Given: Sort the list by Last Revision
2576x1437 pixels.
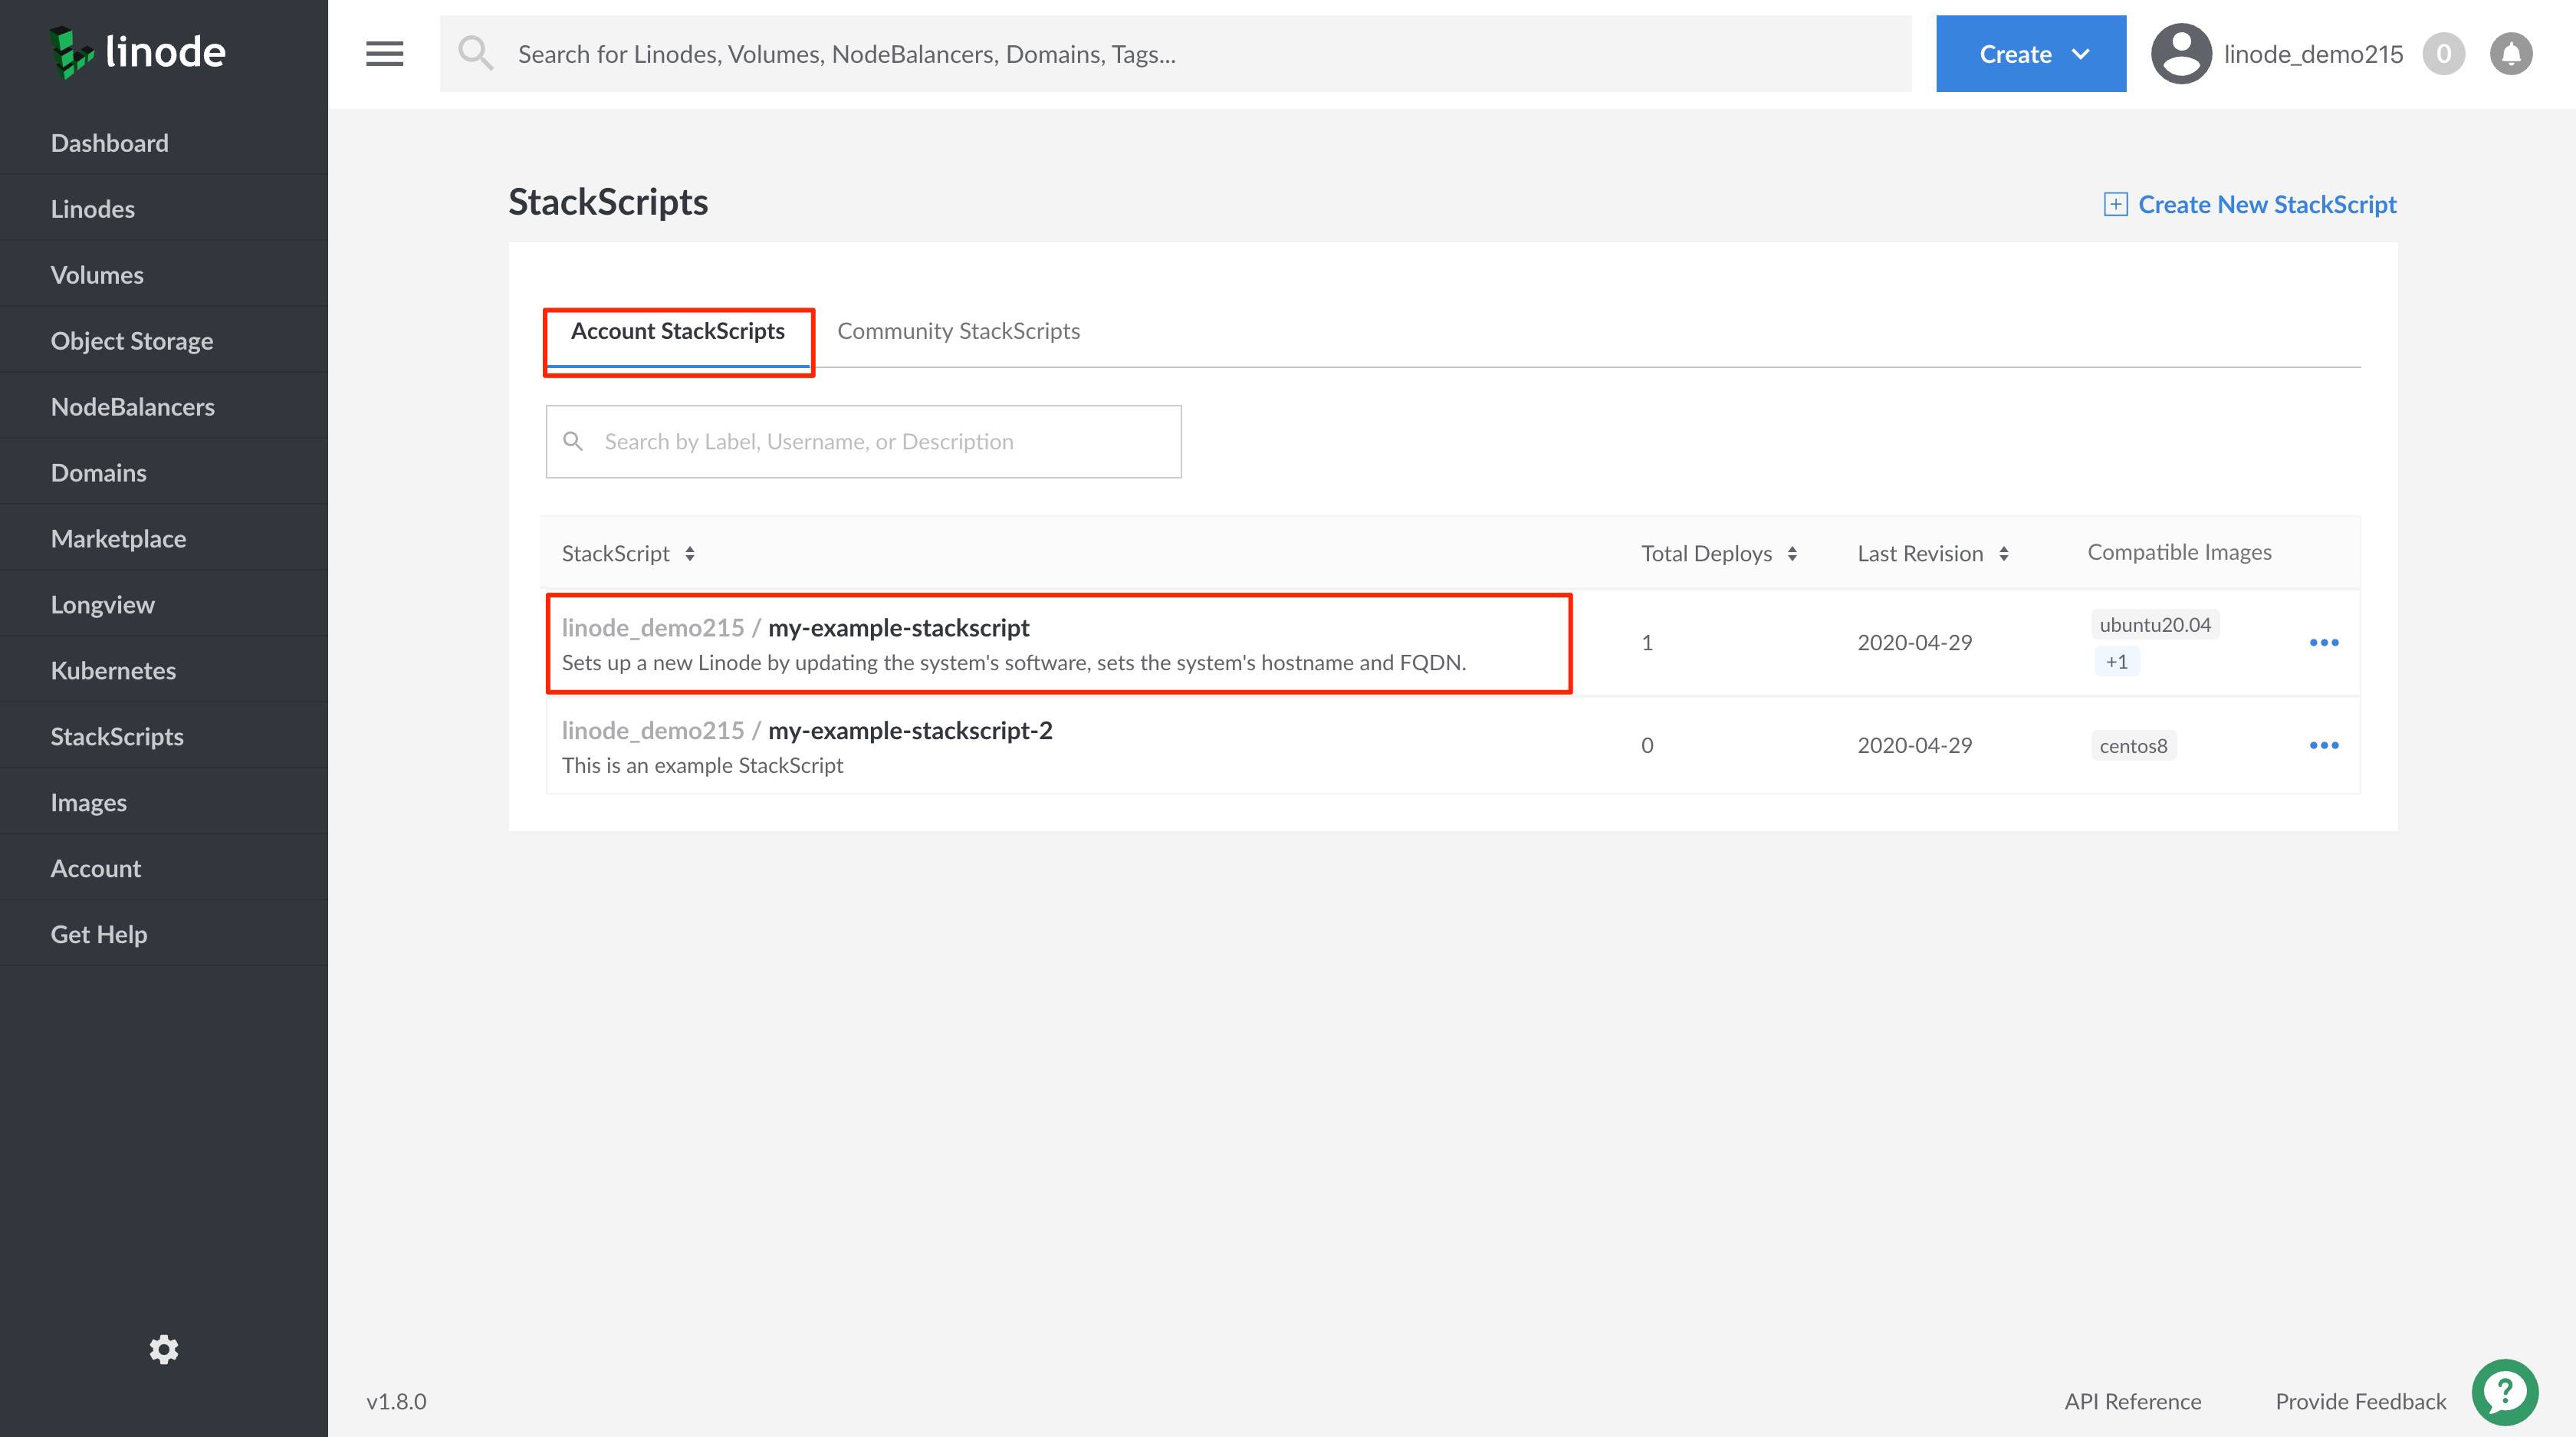Looking at the screenshot, I should pos(2005,553).
